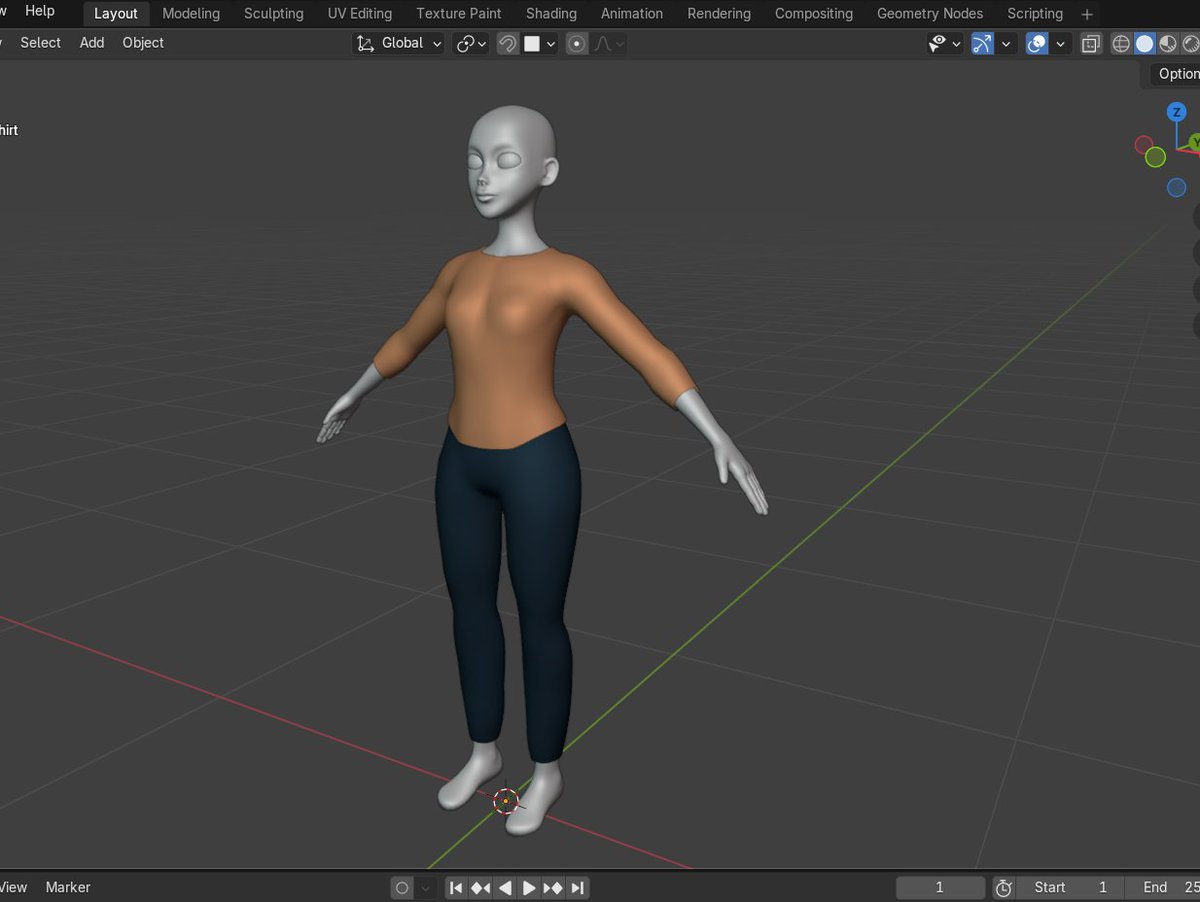Jump to the next keyframe
This screenshot has height=902, width=1200.
tap(553, 887)
